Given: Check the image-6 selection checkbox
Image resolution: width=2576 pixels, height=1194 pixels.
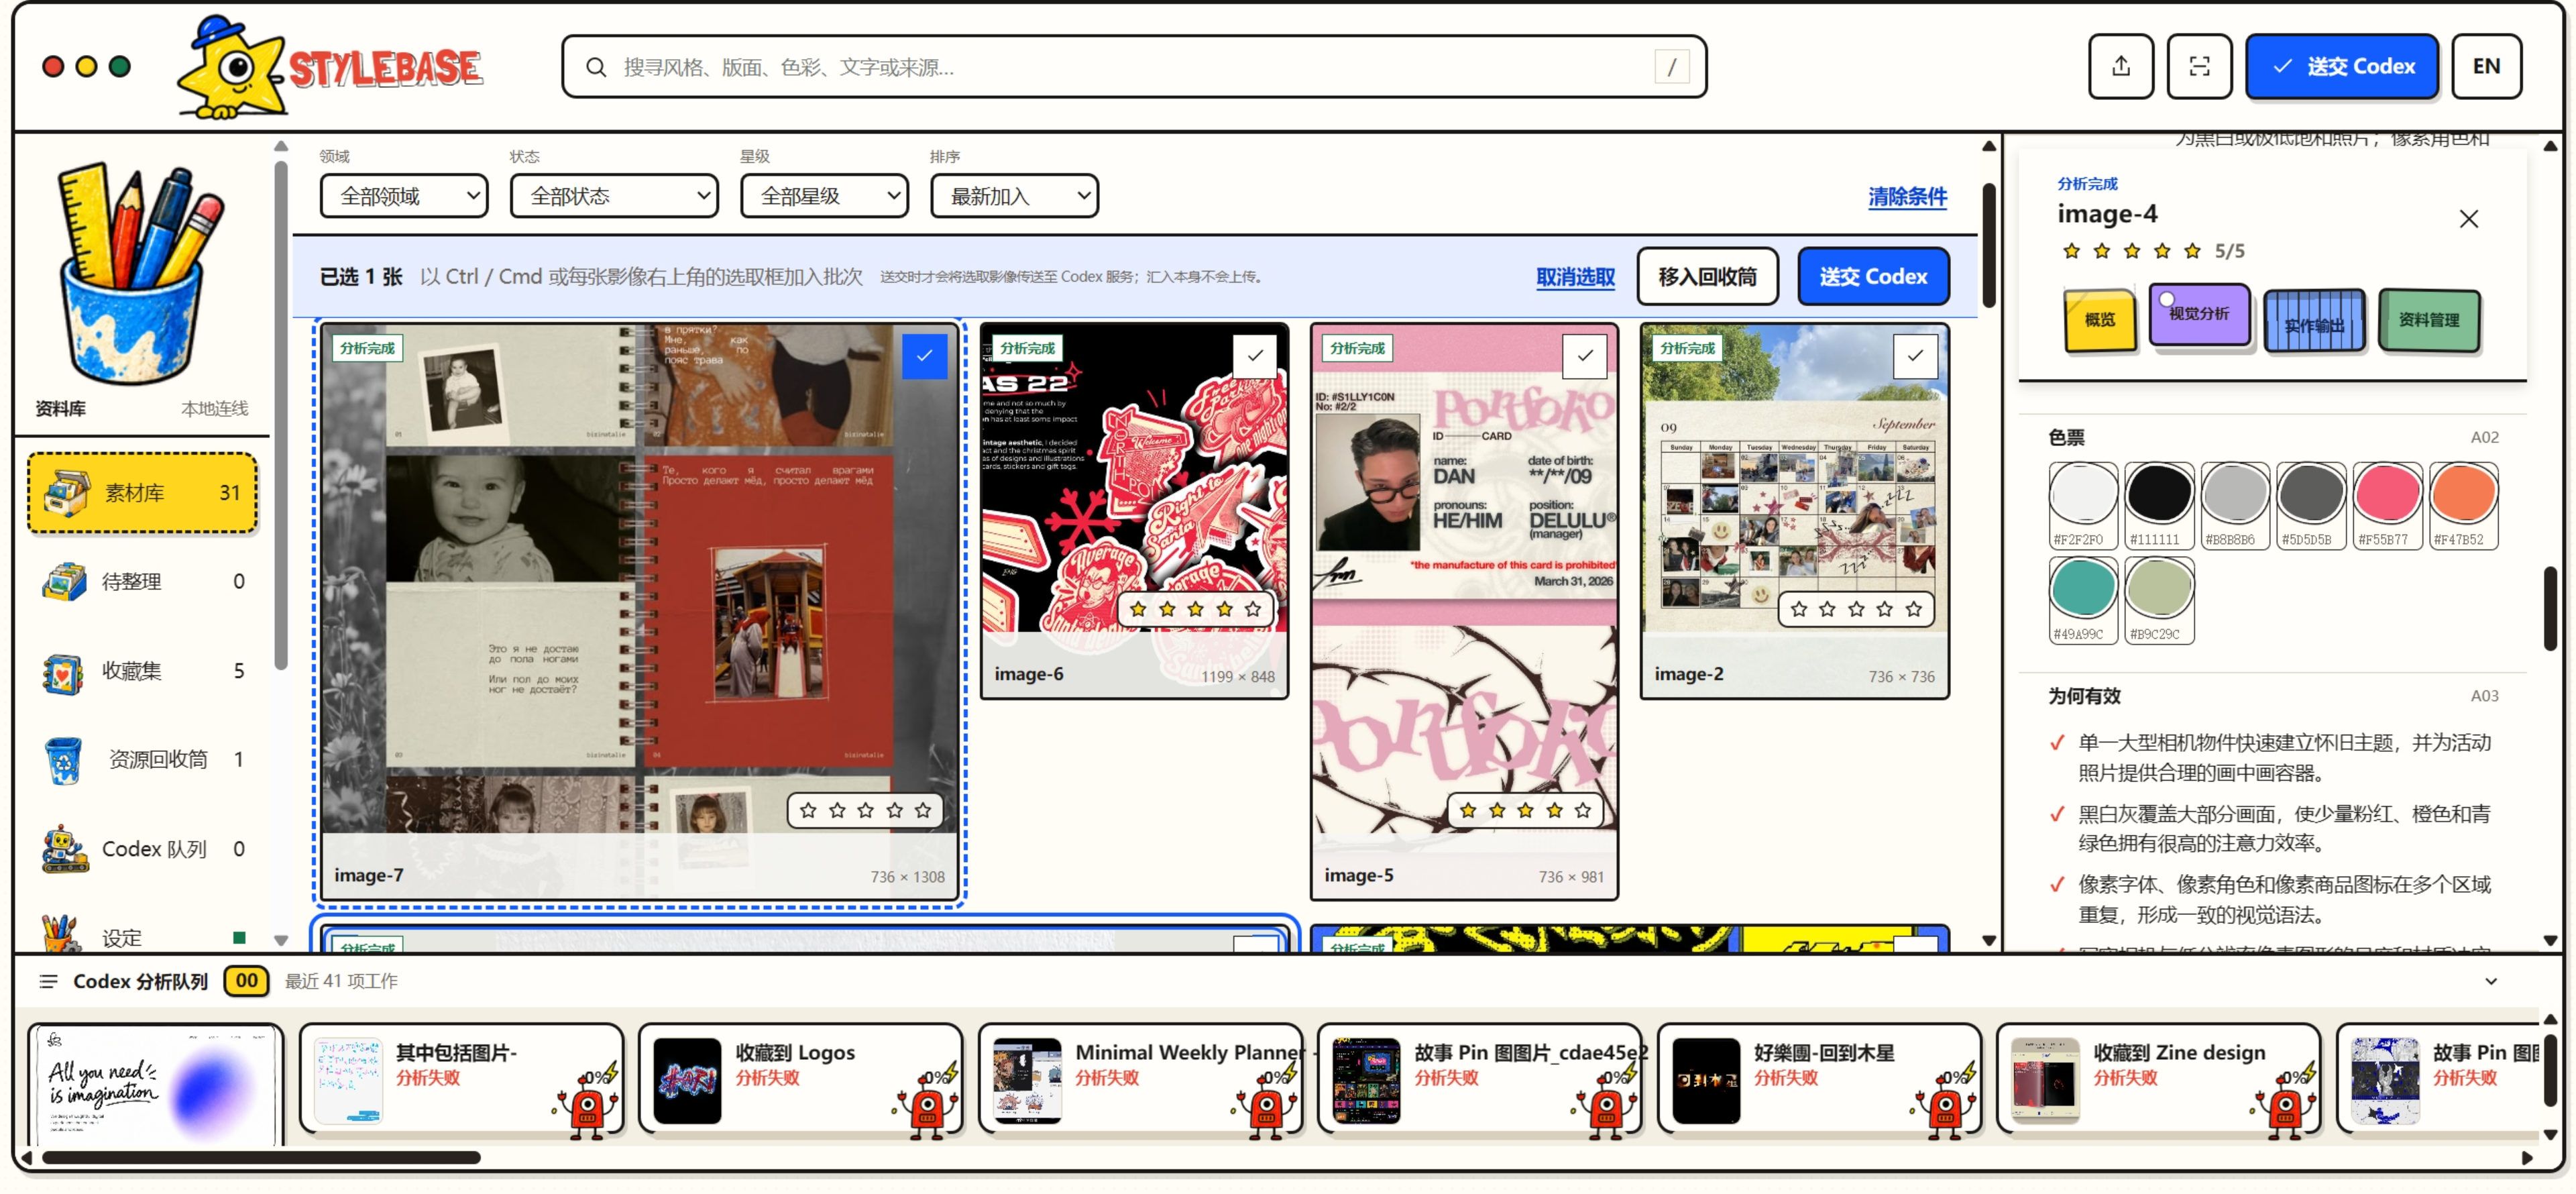Looking at the screenshot, I should [x=1255, y=356].
